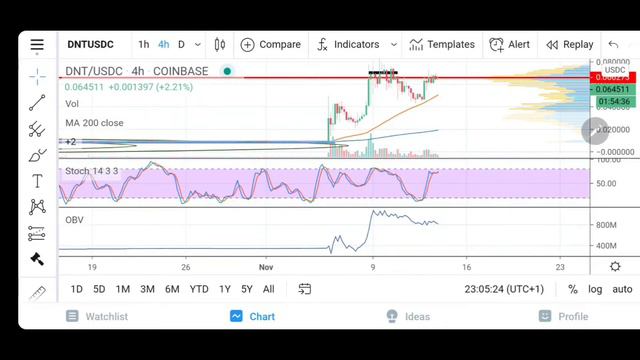Set range to 3M
This screenshot has width=640, height=360.
(147, 289)
